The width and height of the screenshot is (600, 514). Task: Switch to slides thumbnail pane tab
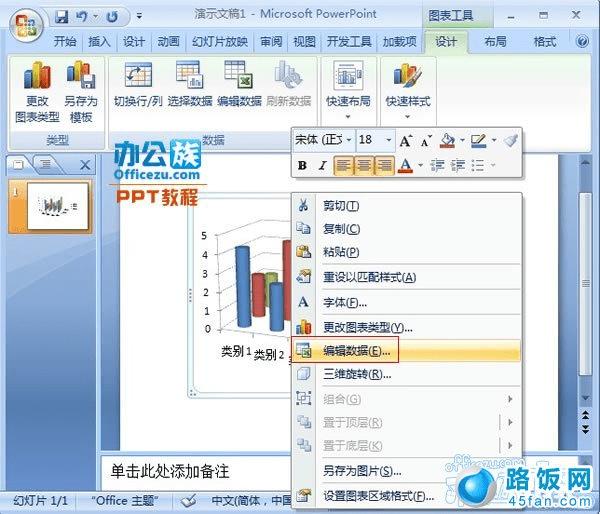(18, 165)
